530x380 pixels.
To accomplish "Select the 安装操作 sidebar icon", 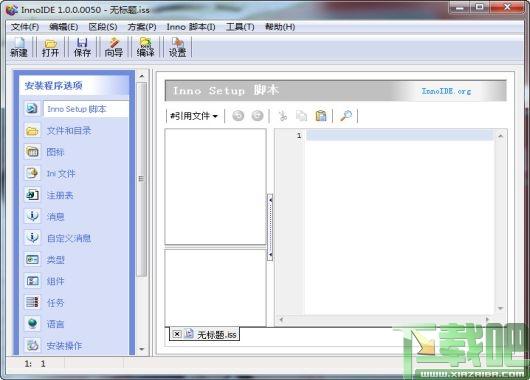I will click(x=32, y=346).
